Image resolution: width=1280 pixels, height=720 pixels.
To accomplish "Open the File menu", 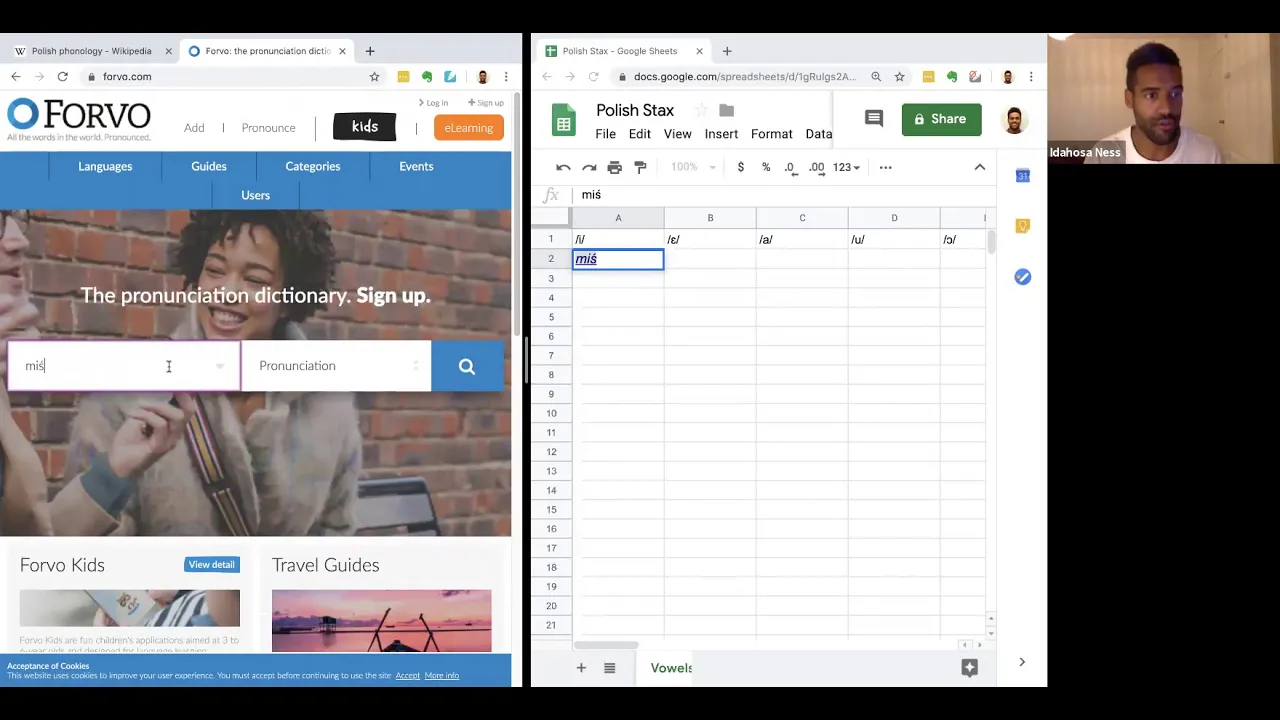I will [x=606, y=134].
